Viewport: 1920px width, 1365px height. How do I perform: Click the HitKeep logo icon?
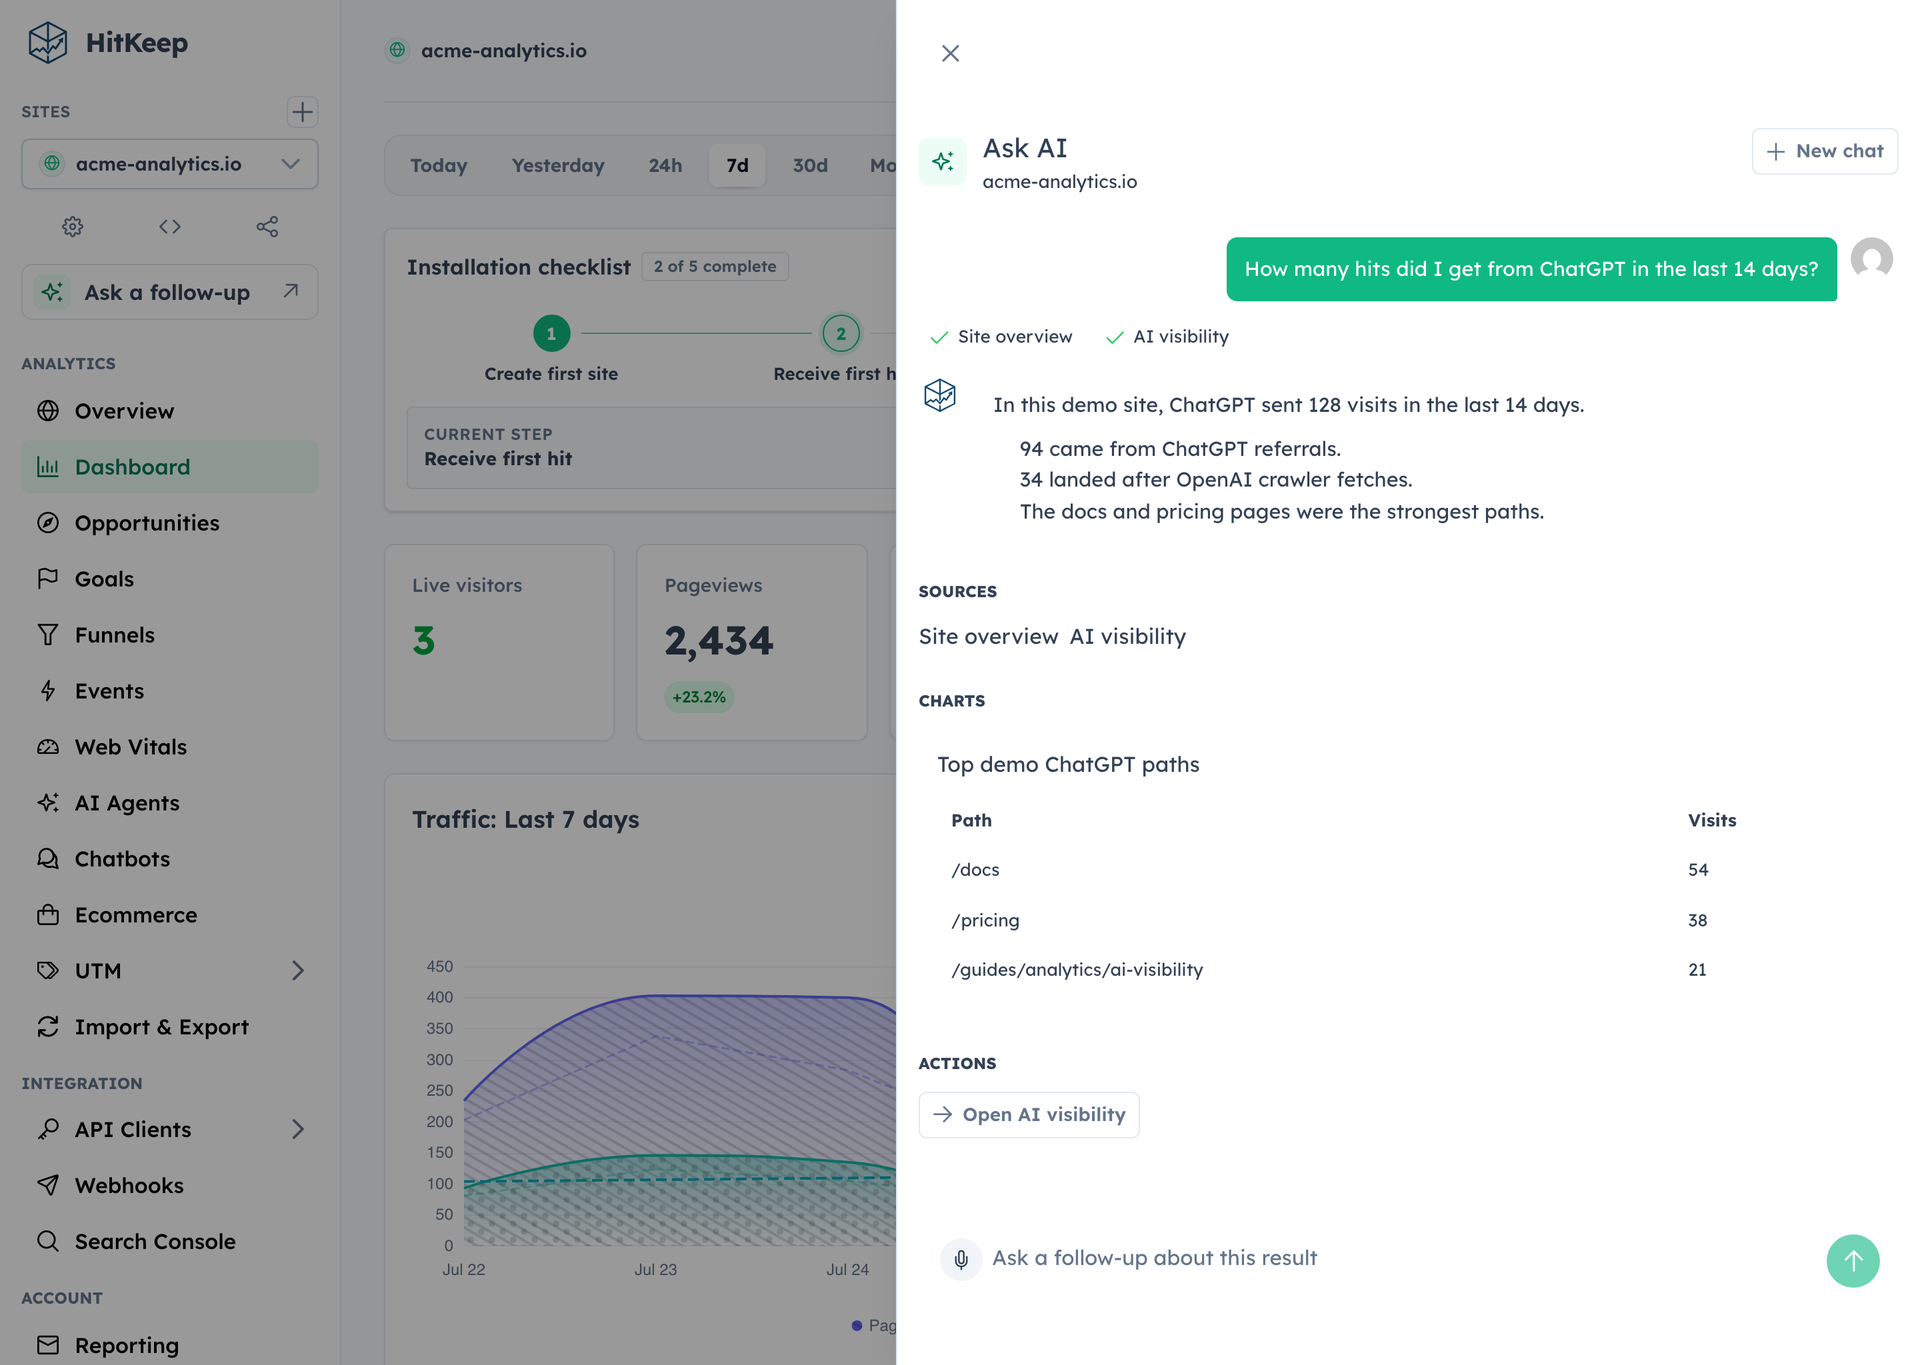tap(47, 43)
